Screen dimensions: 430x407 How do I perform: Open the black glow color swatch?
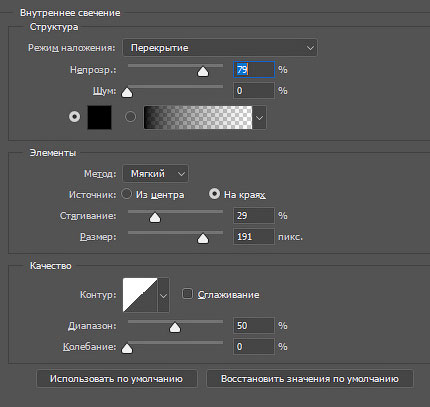99,117
